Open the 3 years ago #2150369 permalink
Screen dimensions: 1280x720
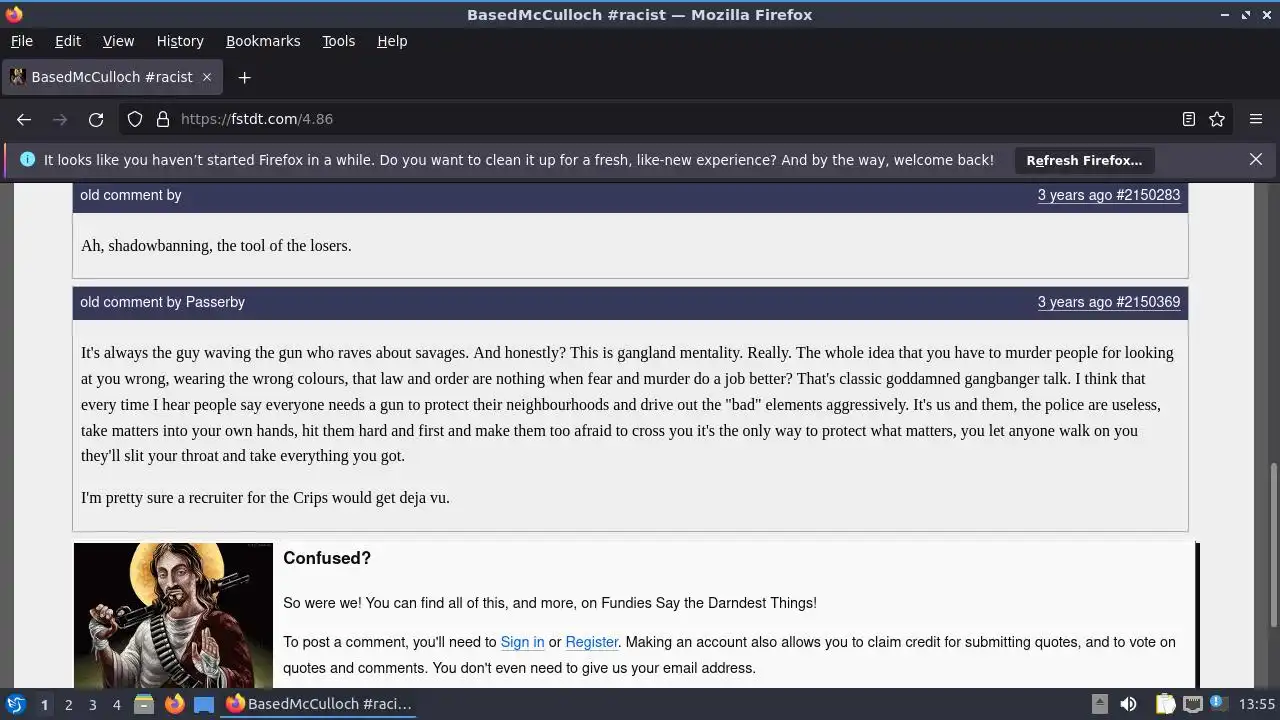pyautogui.click(x=1108, y=302)
